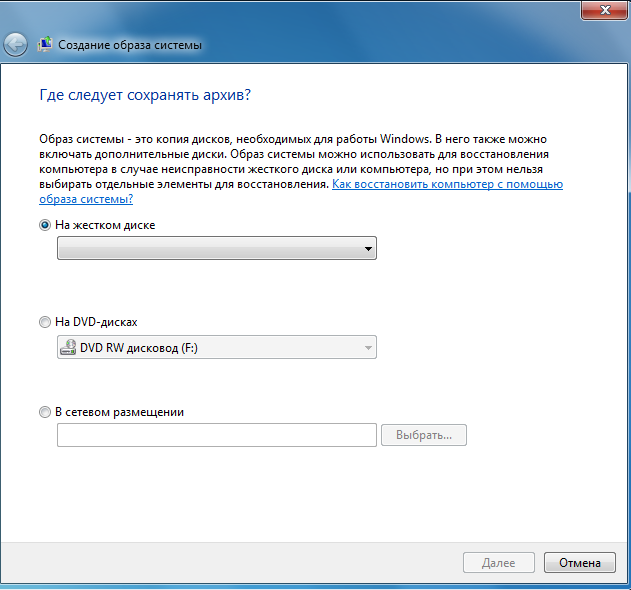Enable the 'В сетевом размещении' radio option
The image size is (631, 590).
(x=44, y=412)
